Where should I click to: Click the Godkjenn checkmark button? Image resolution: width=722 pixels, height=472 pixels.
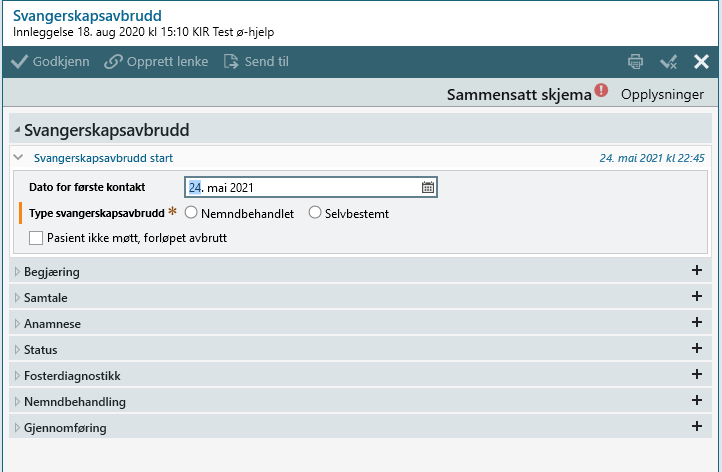[x=50, y=62]
